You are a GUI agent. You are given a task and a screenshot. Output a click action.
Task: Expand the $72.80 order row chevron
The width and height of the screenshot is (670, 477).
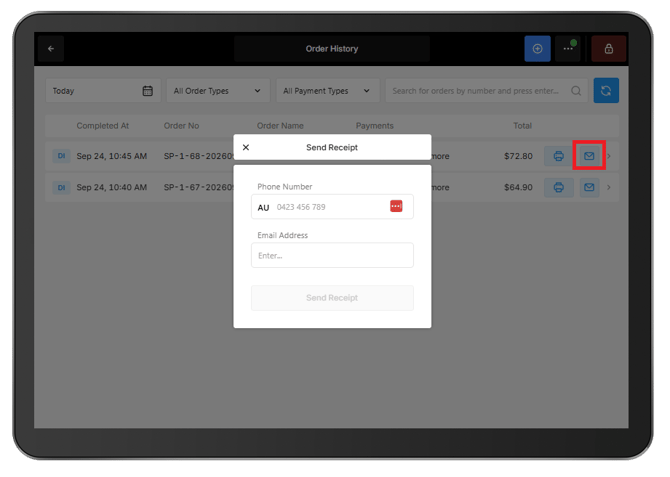609,156
